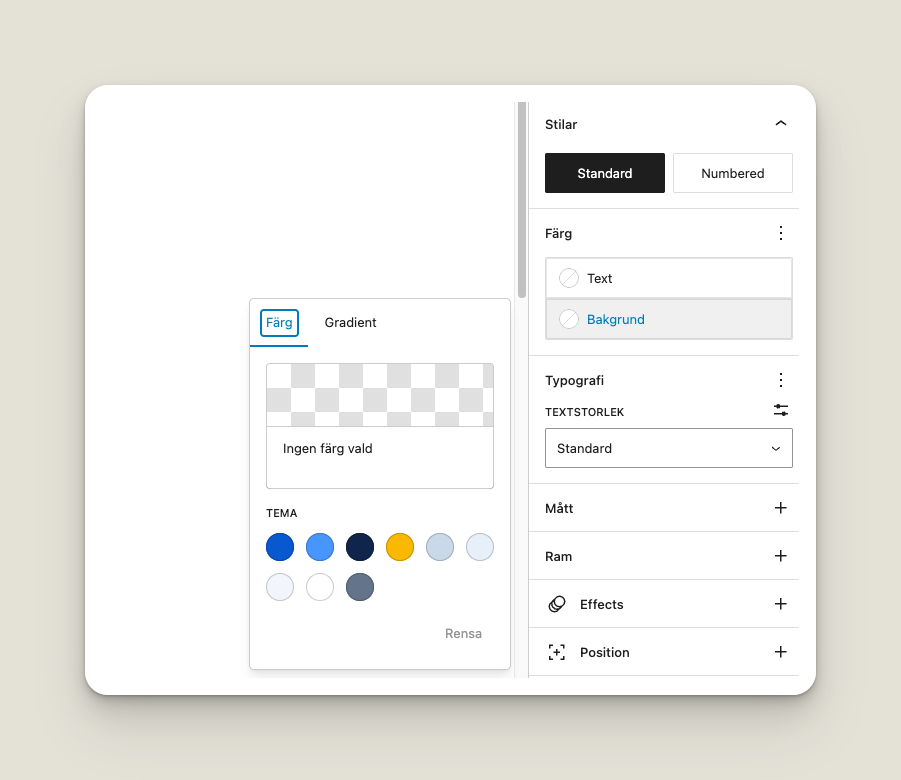Viewport: 901px width, 780px height.
Task: Click plus icon next to Ram
Action: click(781, 556)
